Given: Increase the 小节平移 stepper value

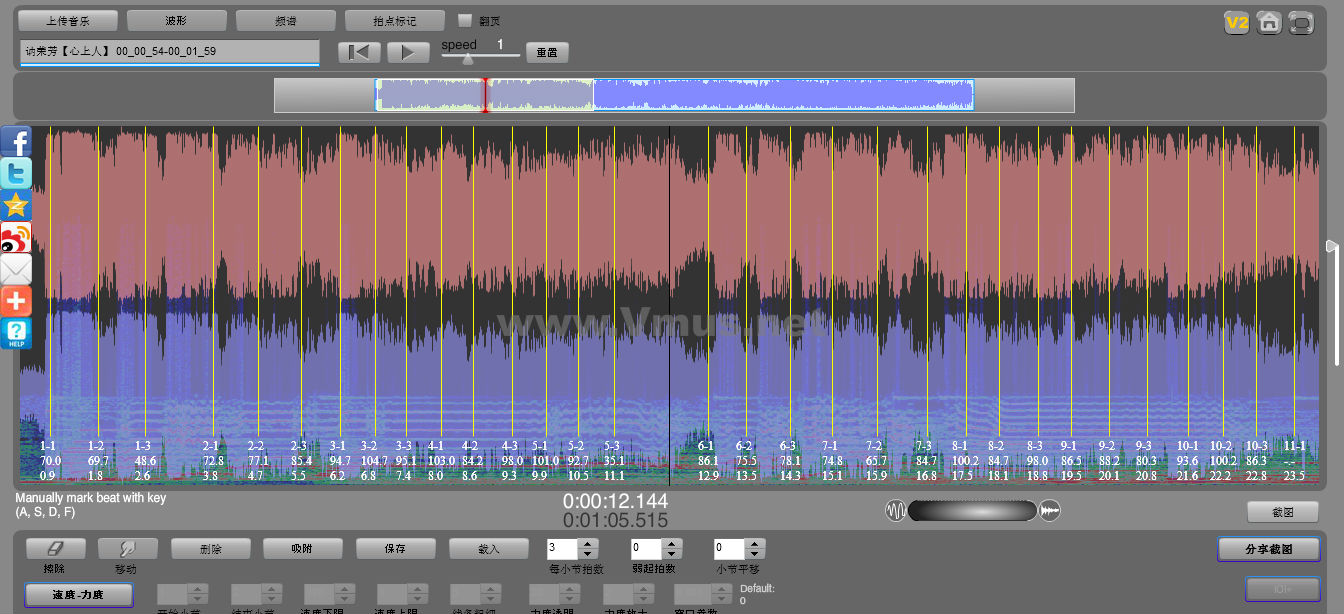Looking at the screenshot, I should click(x=755, y=544).
